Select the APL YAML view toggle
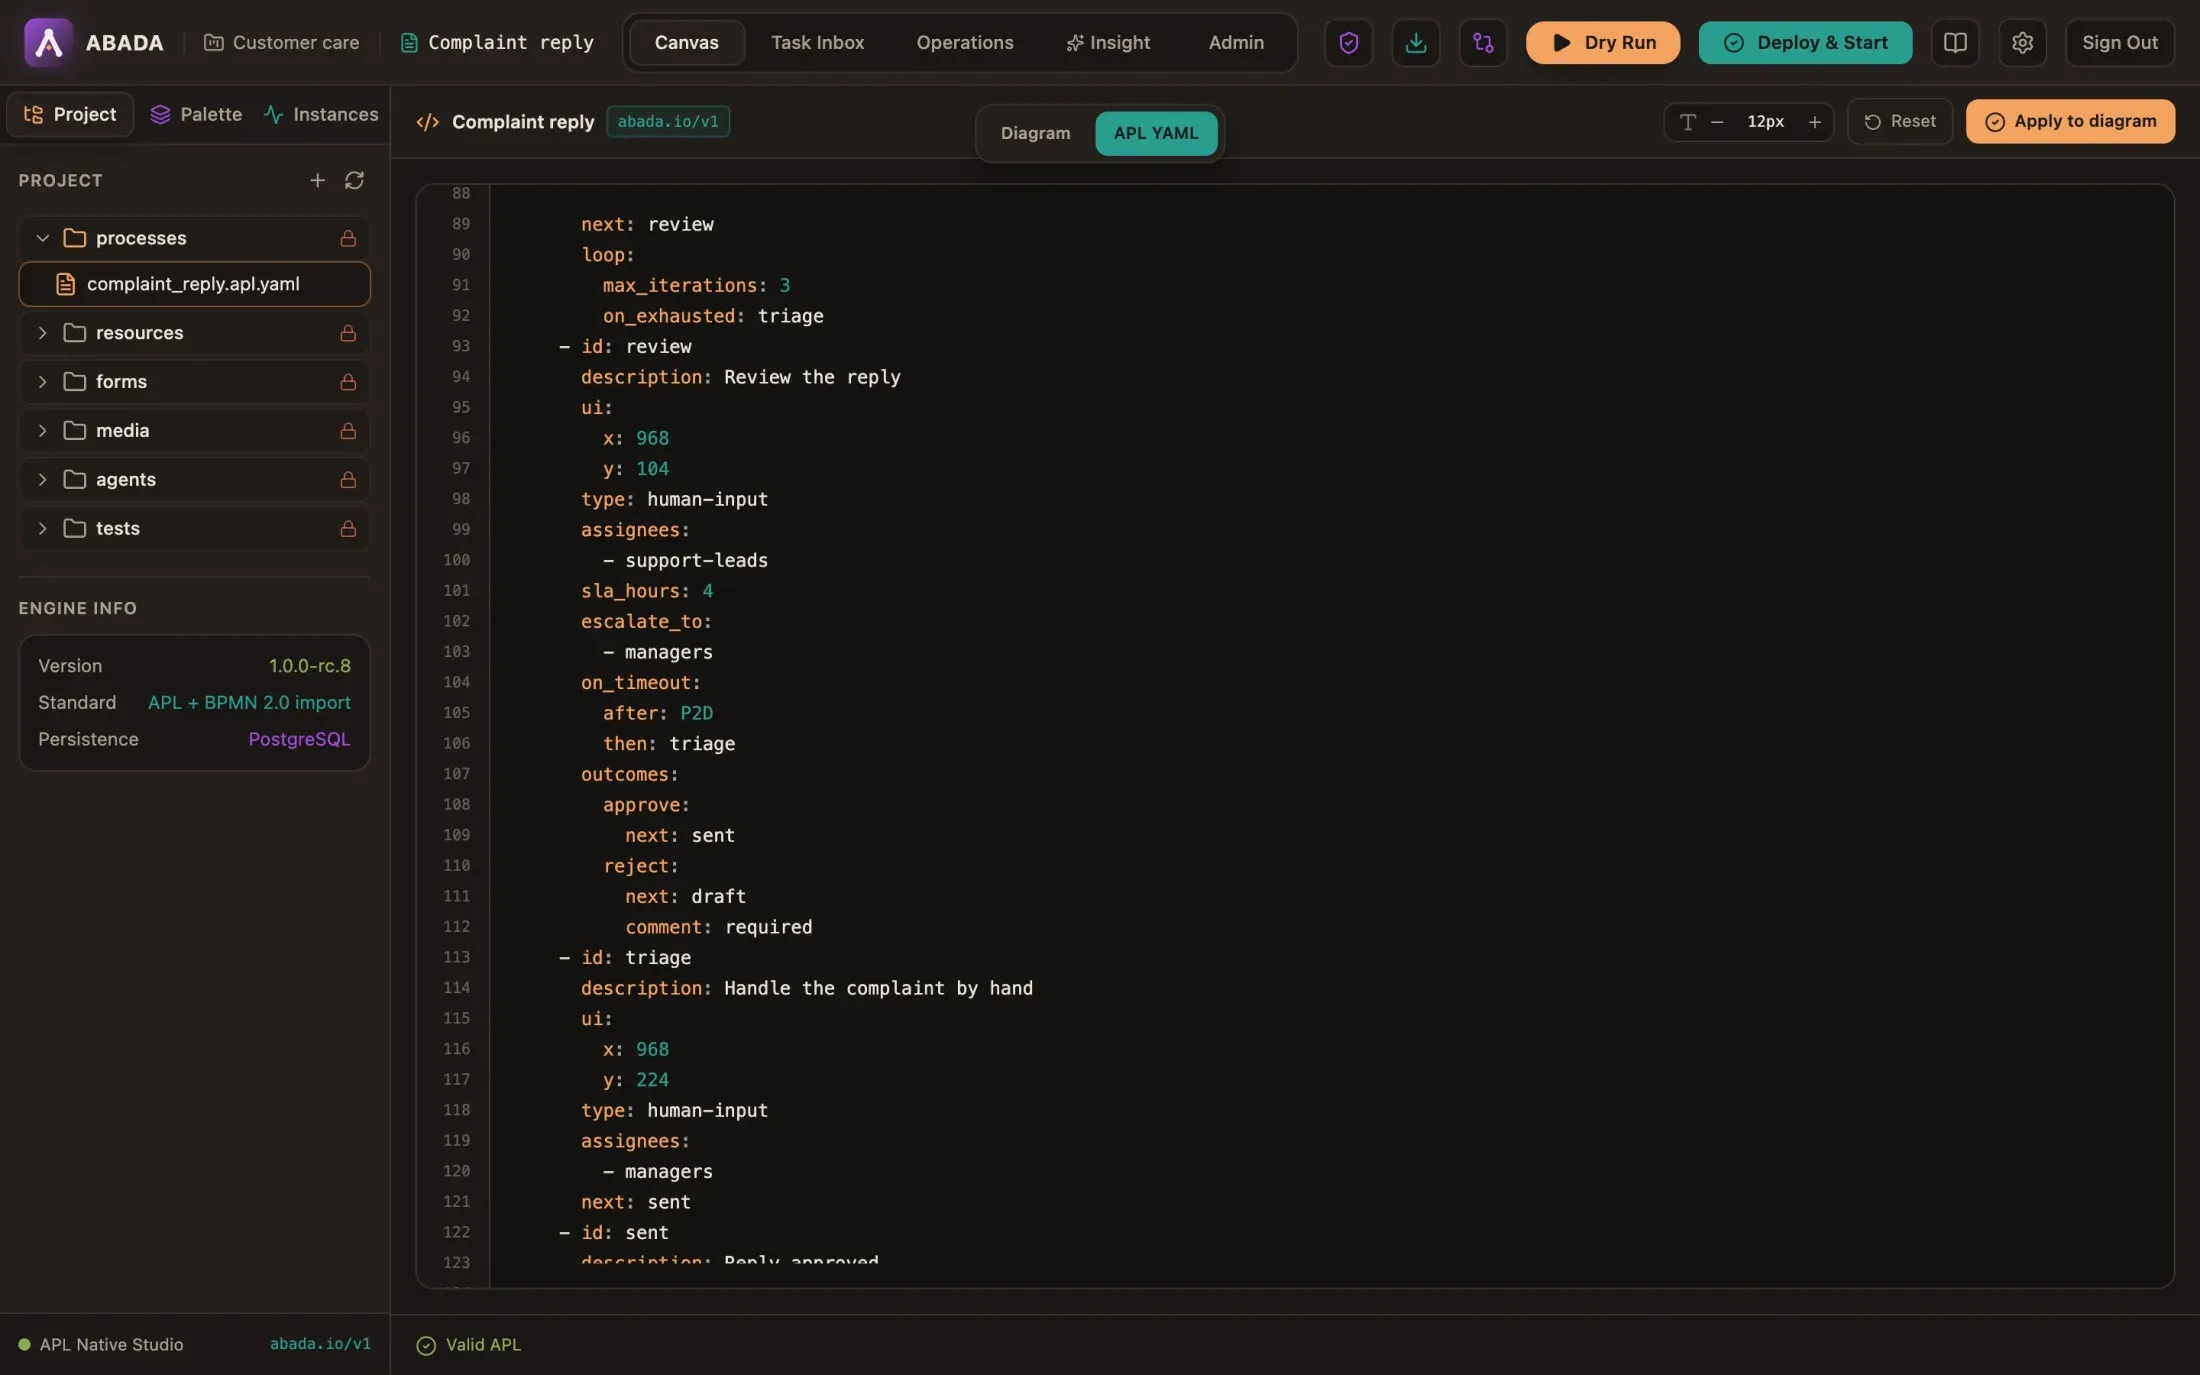 [x=1155, y=133]
